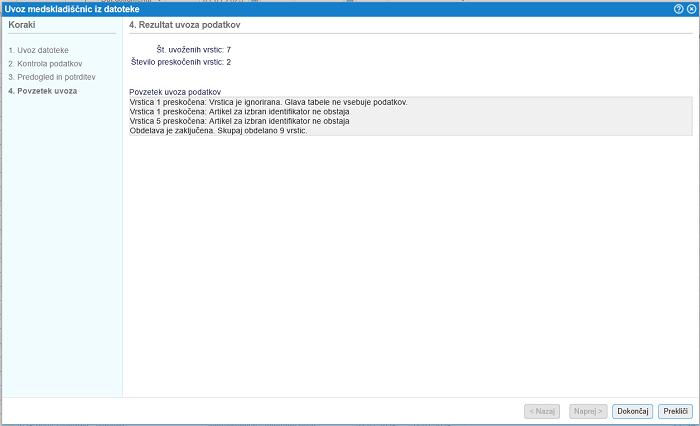Finish the import with Dokončaj

(x=633, y=411)
